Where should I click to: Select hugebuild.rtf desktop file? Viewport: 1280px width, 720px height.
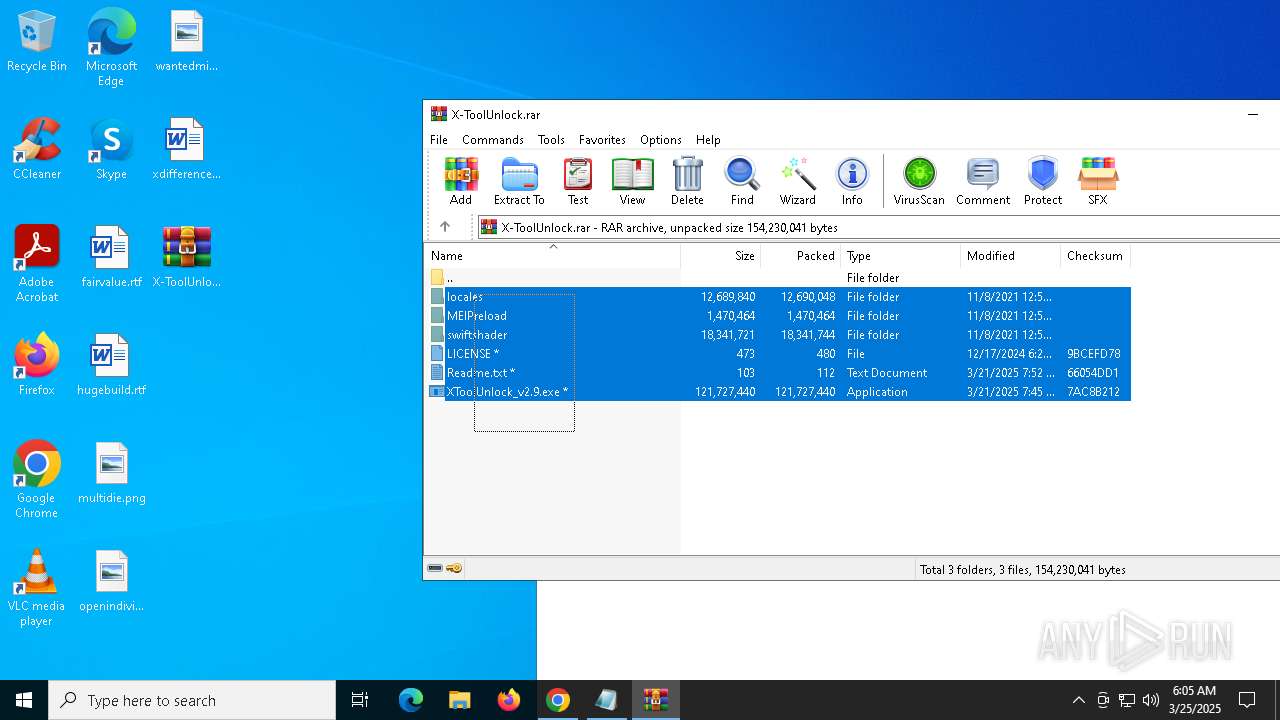[111, 365]
